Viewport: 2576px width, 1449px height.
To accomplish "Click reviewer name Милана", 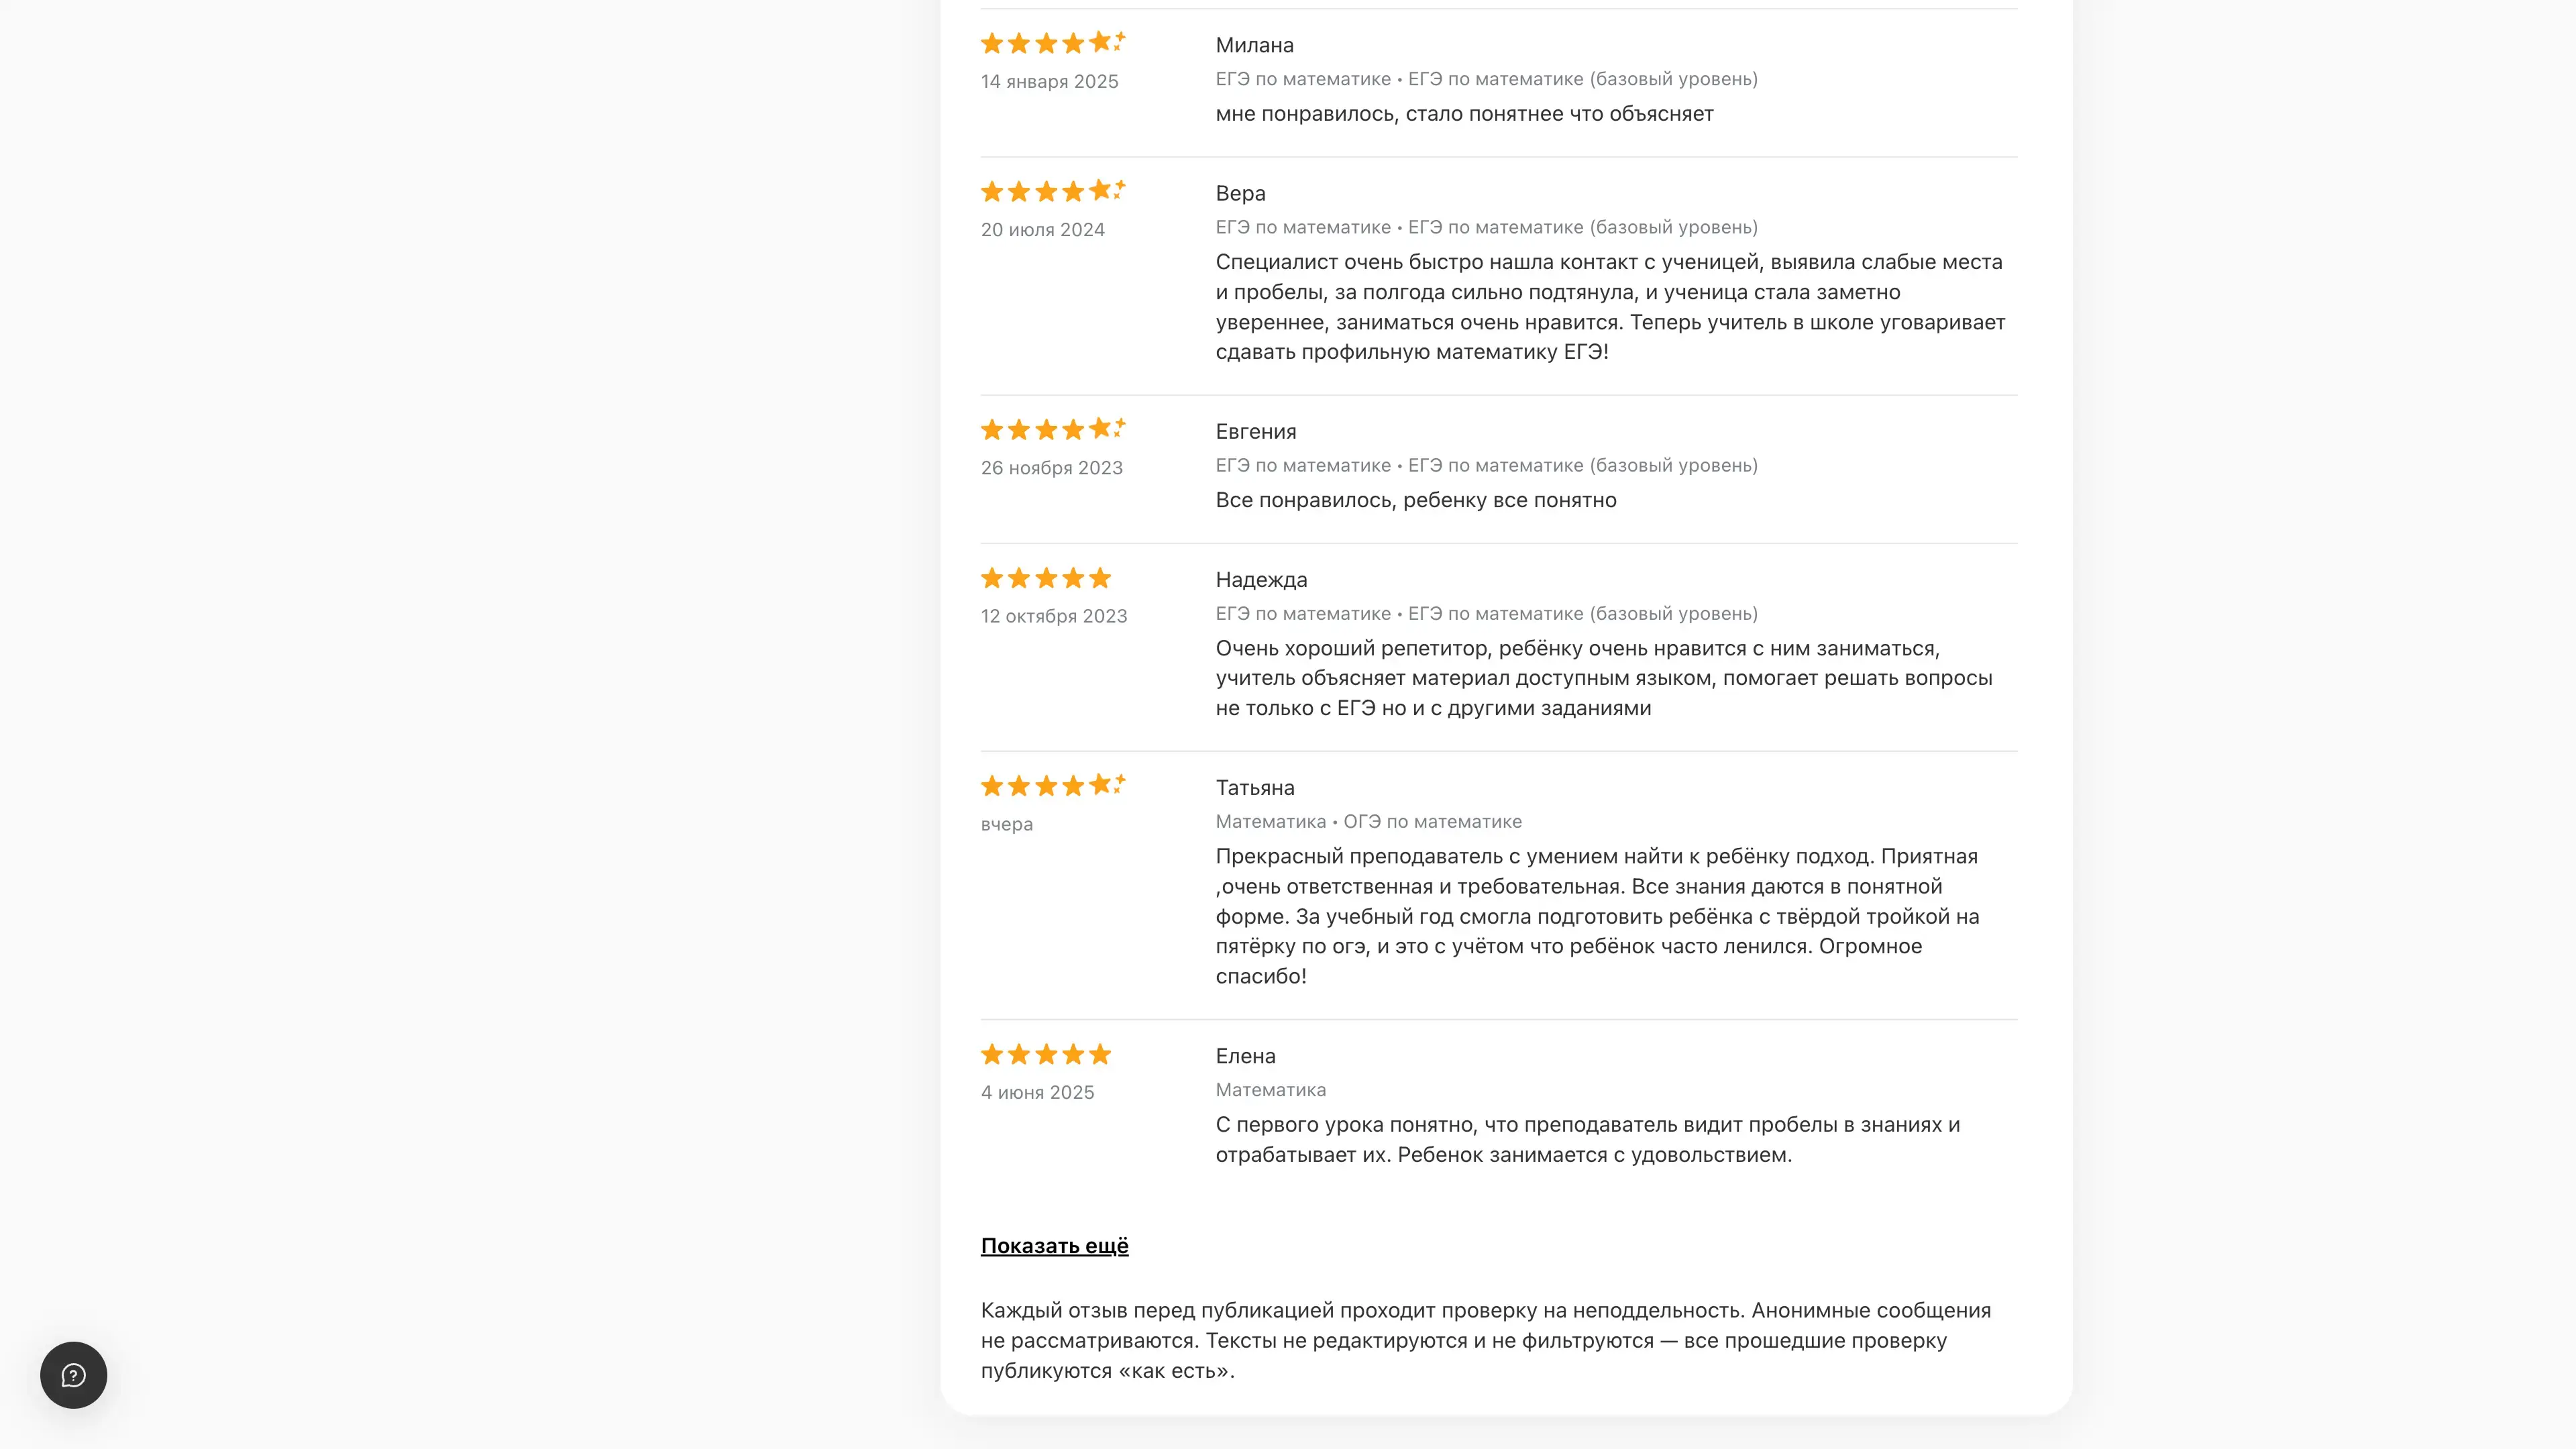I will click(x=1254, y=45).
